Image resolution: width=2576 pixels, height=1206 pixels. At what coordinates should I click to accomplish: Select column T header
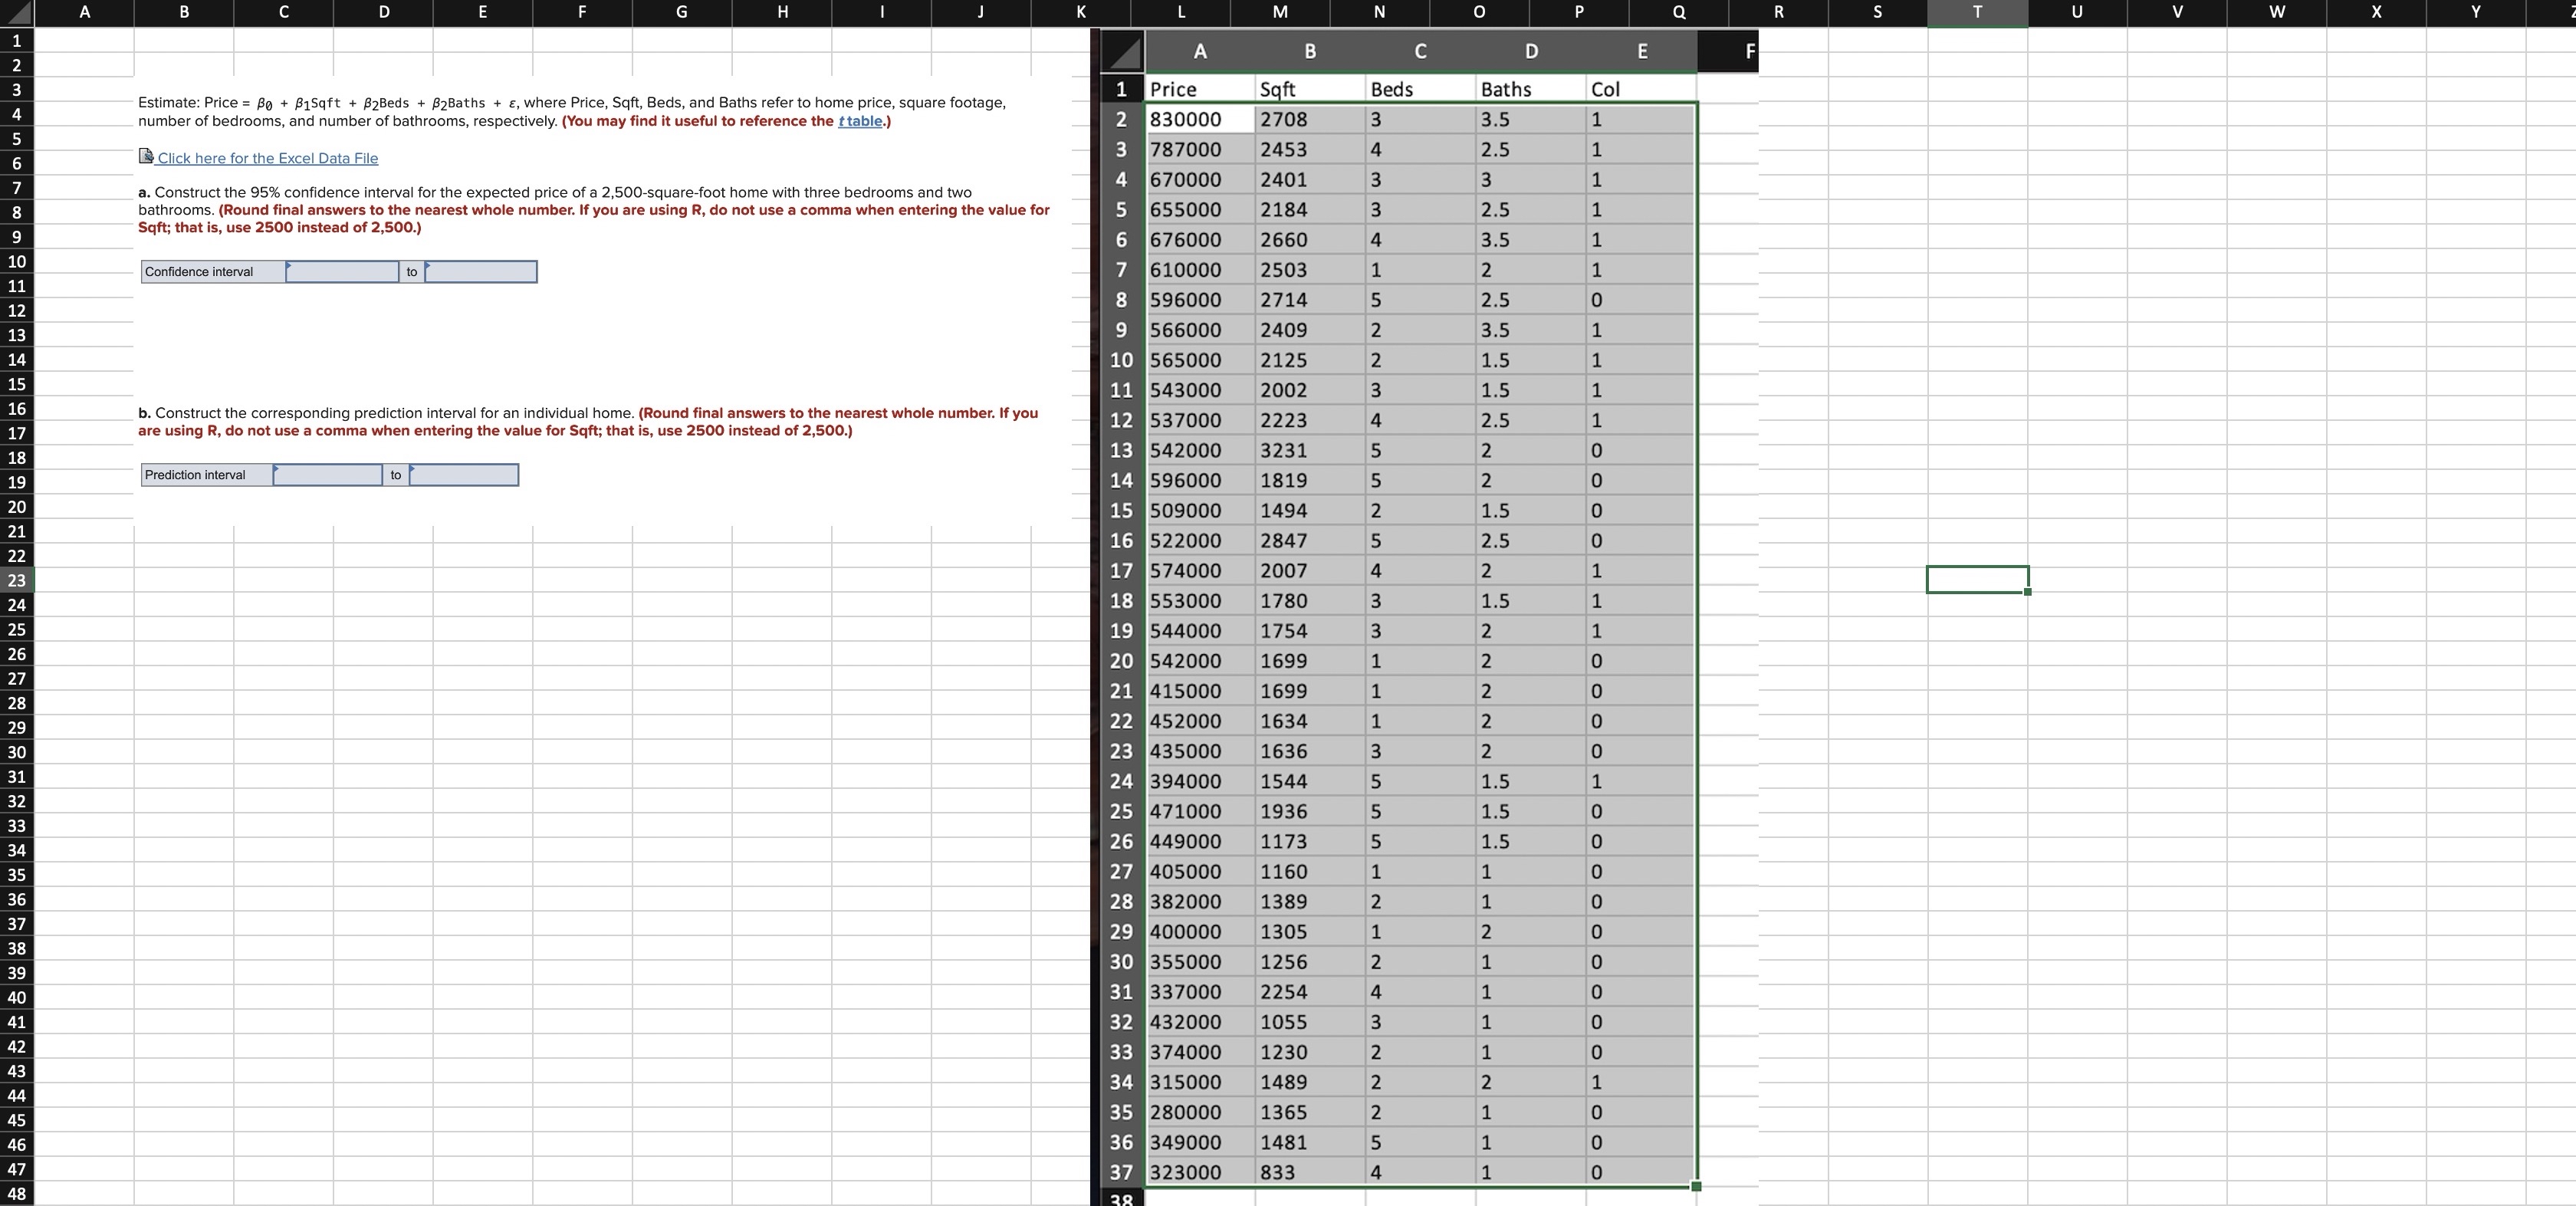1977,12
